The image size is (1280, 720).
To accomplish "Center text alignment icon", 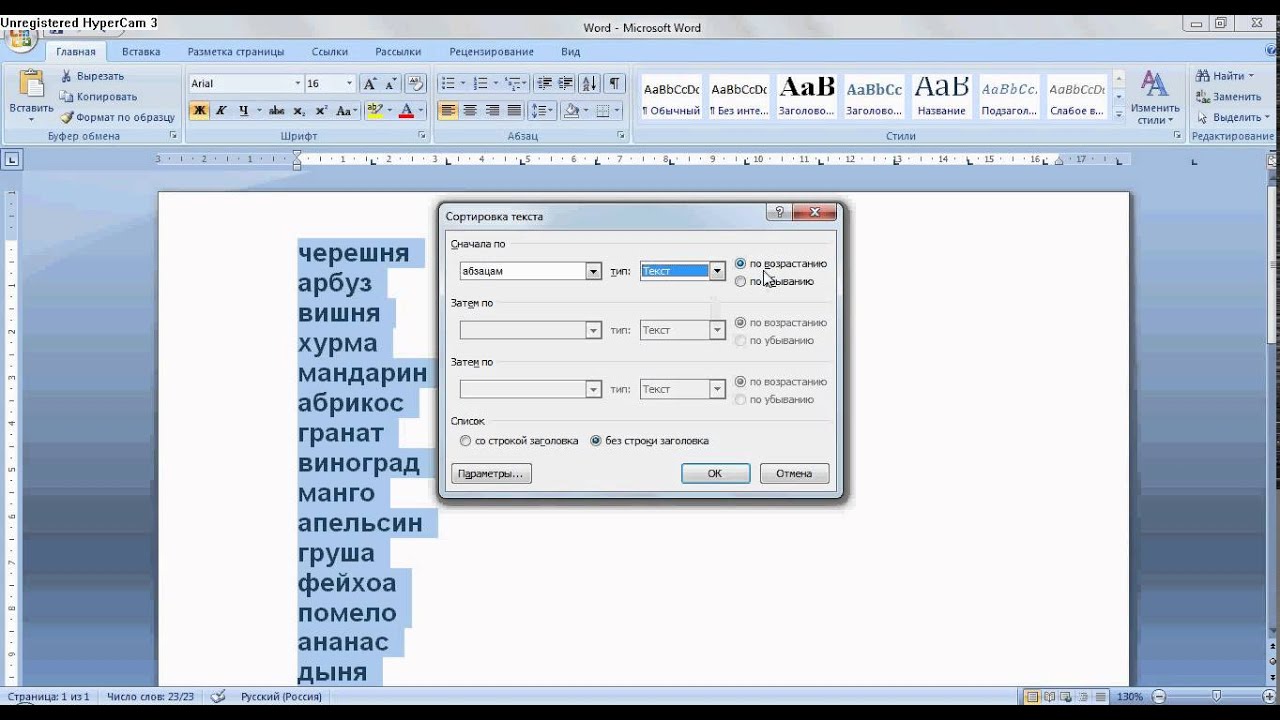I will coord(470,111).
